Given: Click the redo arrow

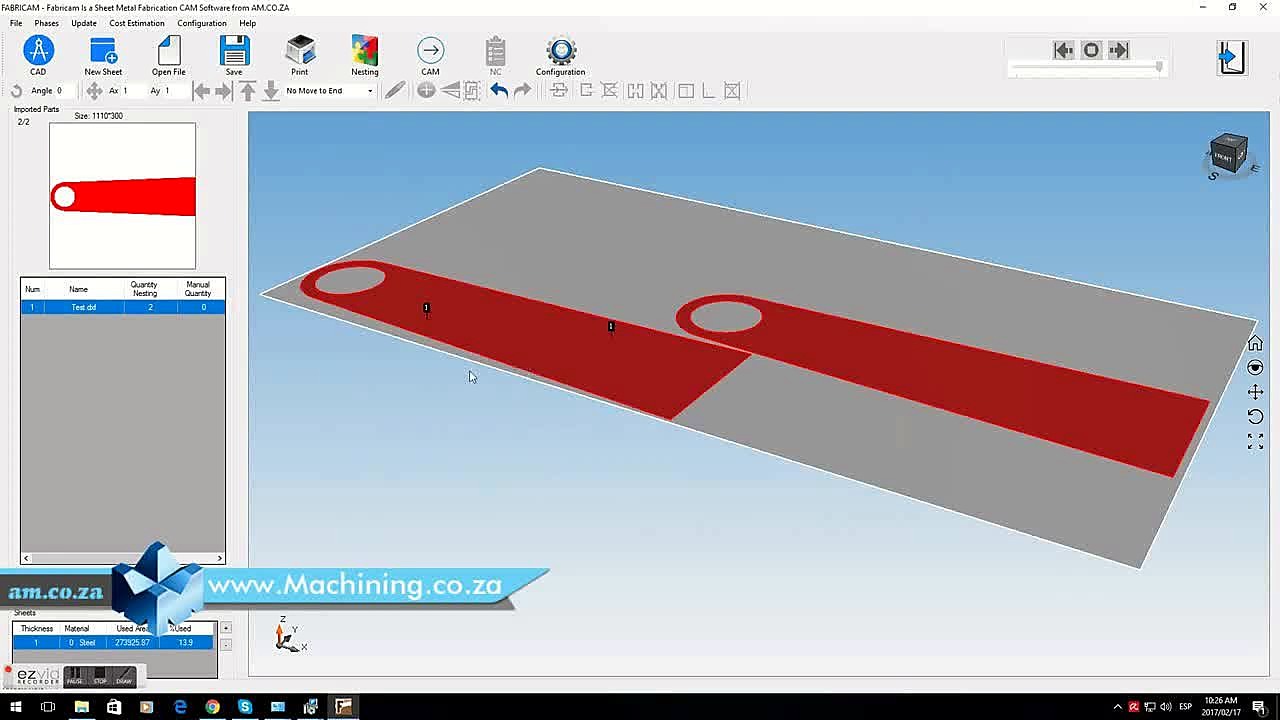Looking at the screenshot, I should 522,91.
